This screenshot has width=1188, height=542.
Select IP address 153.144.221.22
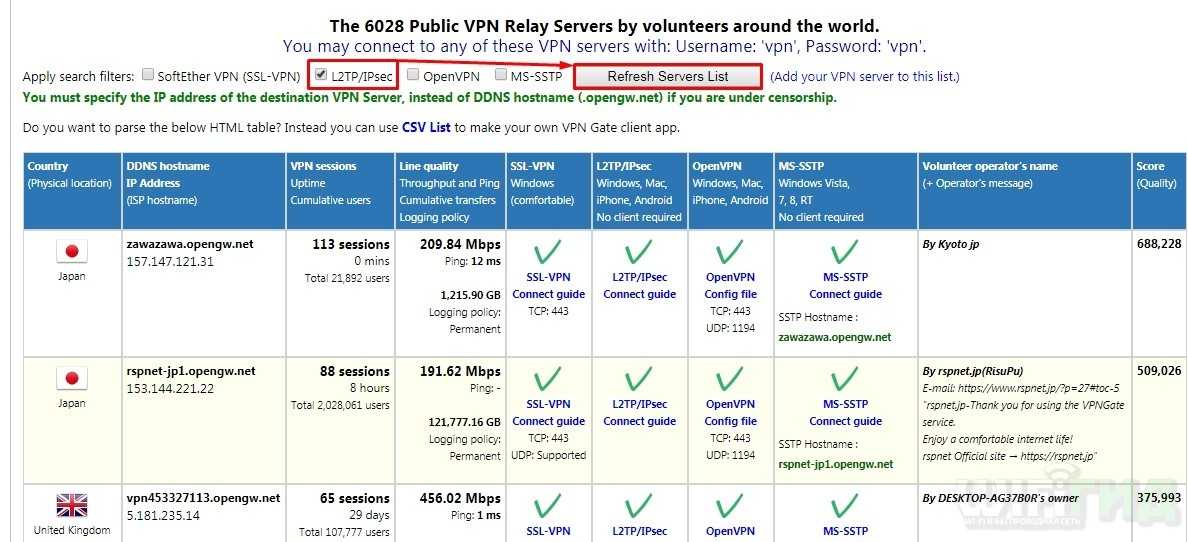(170, 388)
